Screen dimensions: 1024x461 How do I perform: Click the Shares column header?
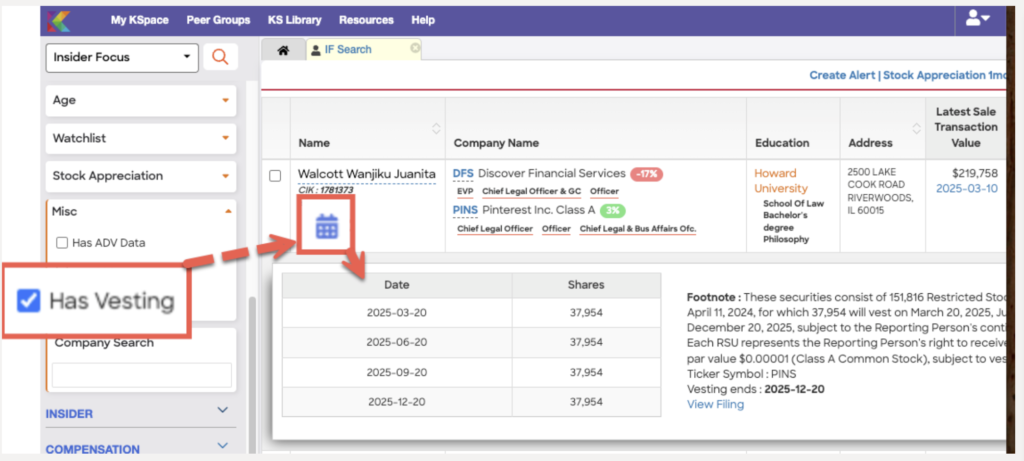pos(586,285)
